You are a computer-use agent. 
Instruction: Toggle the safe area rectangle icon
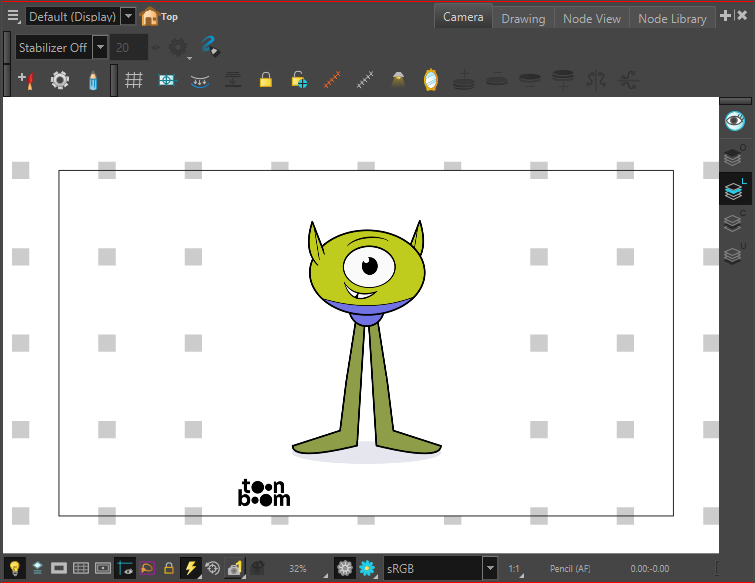click(x=59, y=569)
